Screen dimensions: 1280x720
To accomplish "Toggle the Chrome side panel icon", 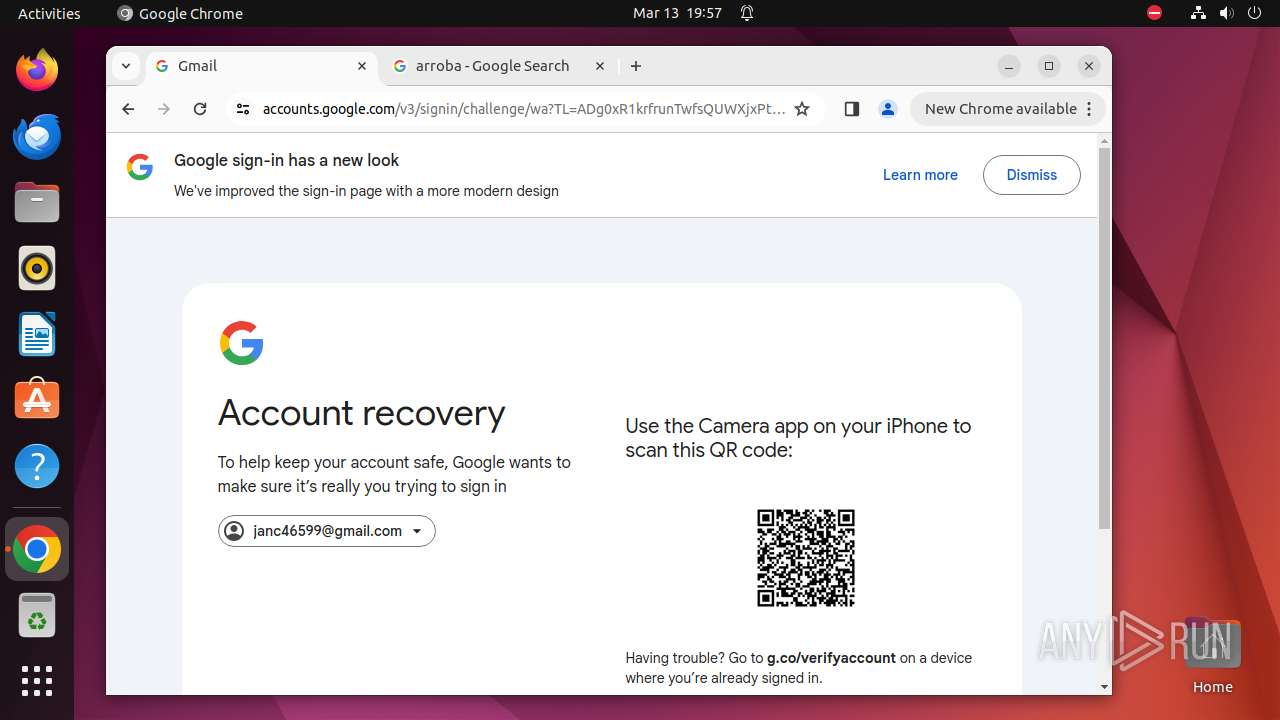I will coord(851,109).
